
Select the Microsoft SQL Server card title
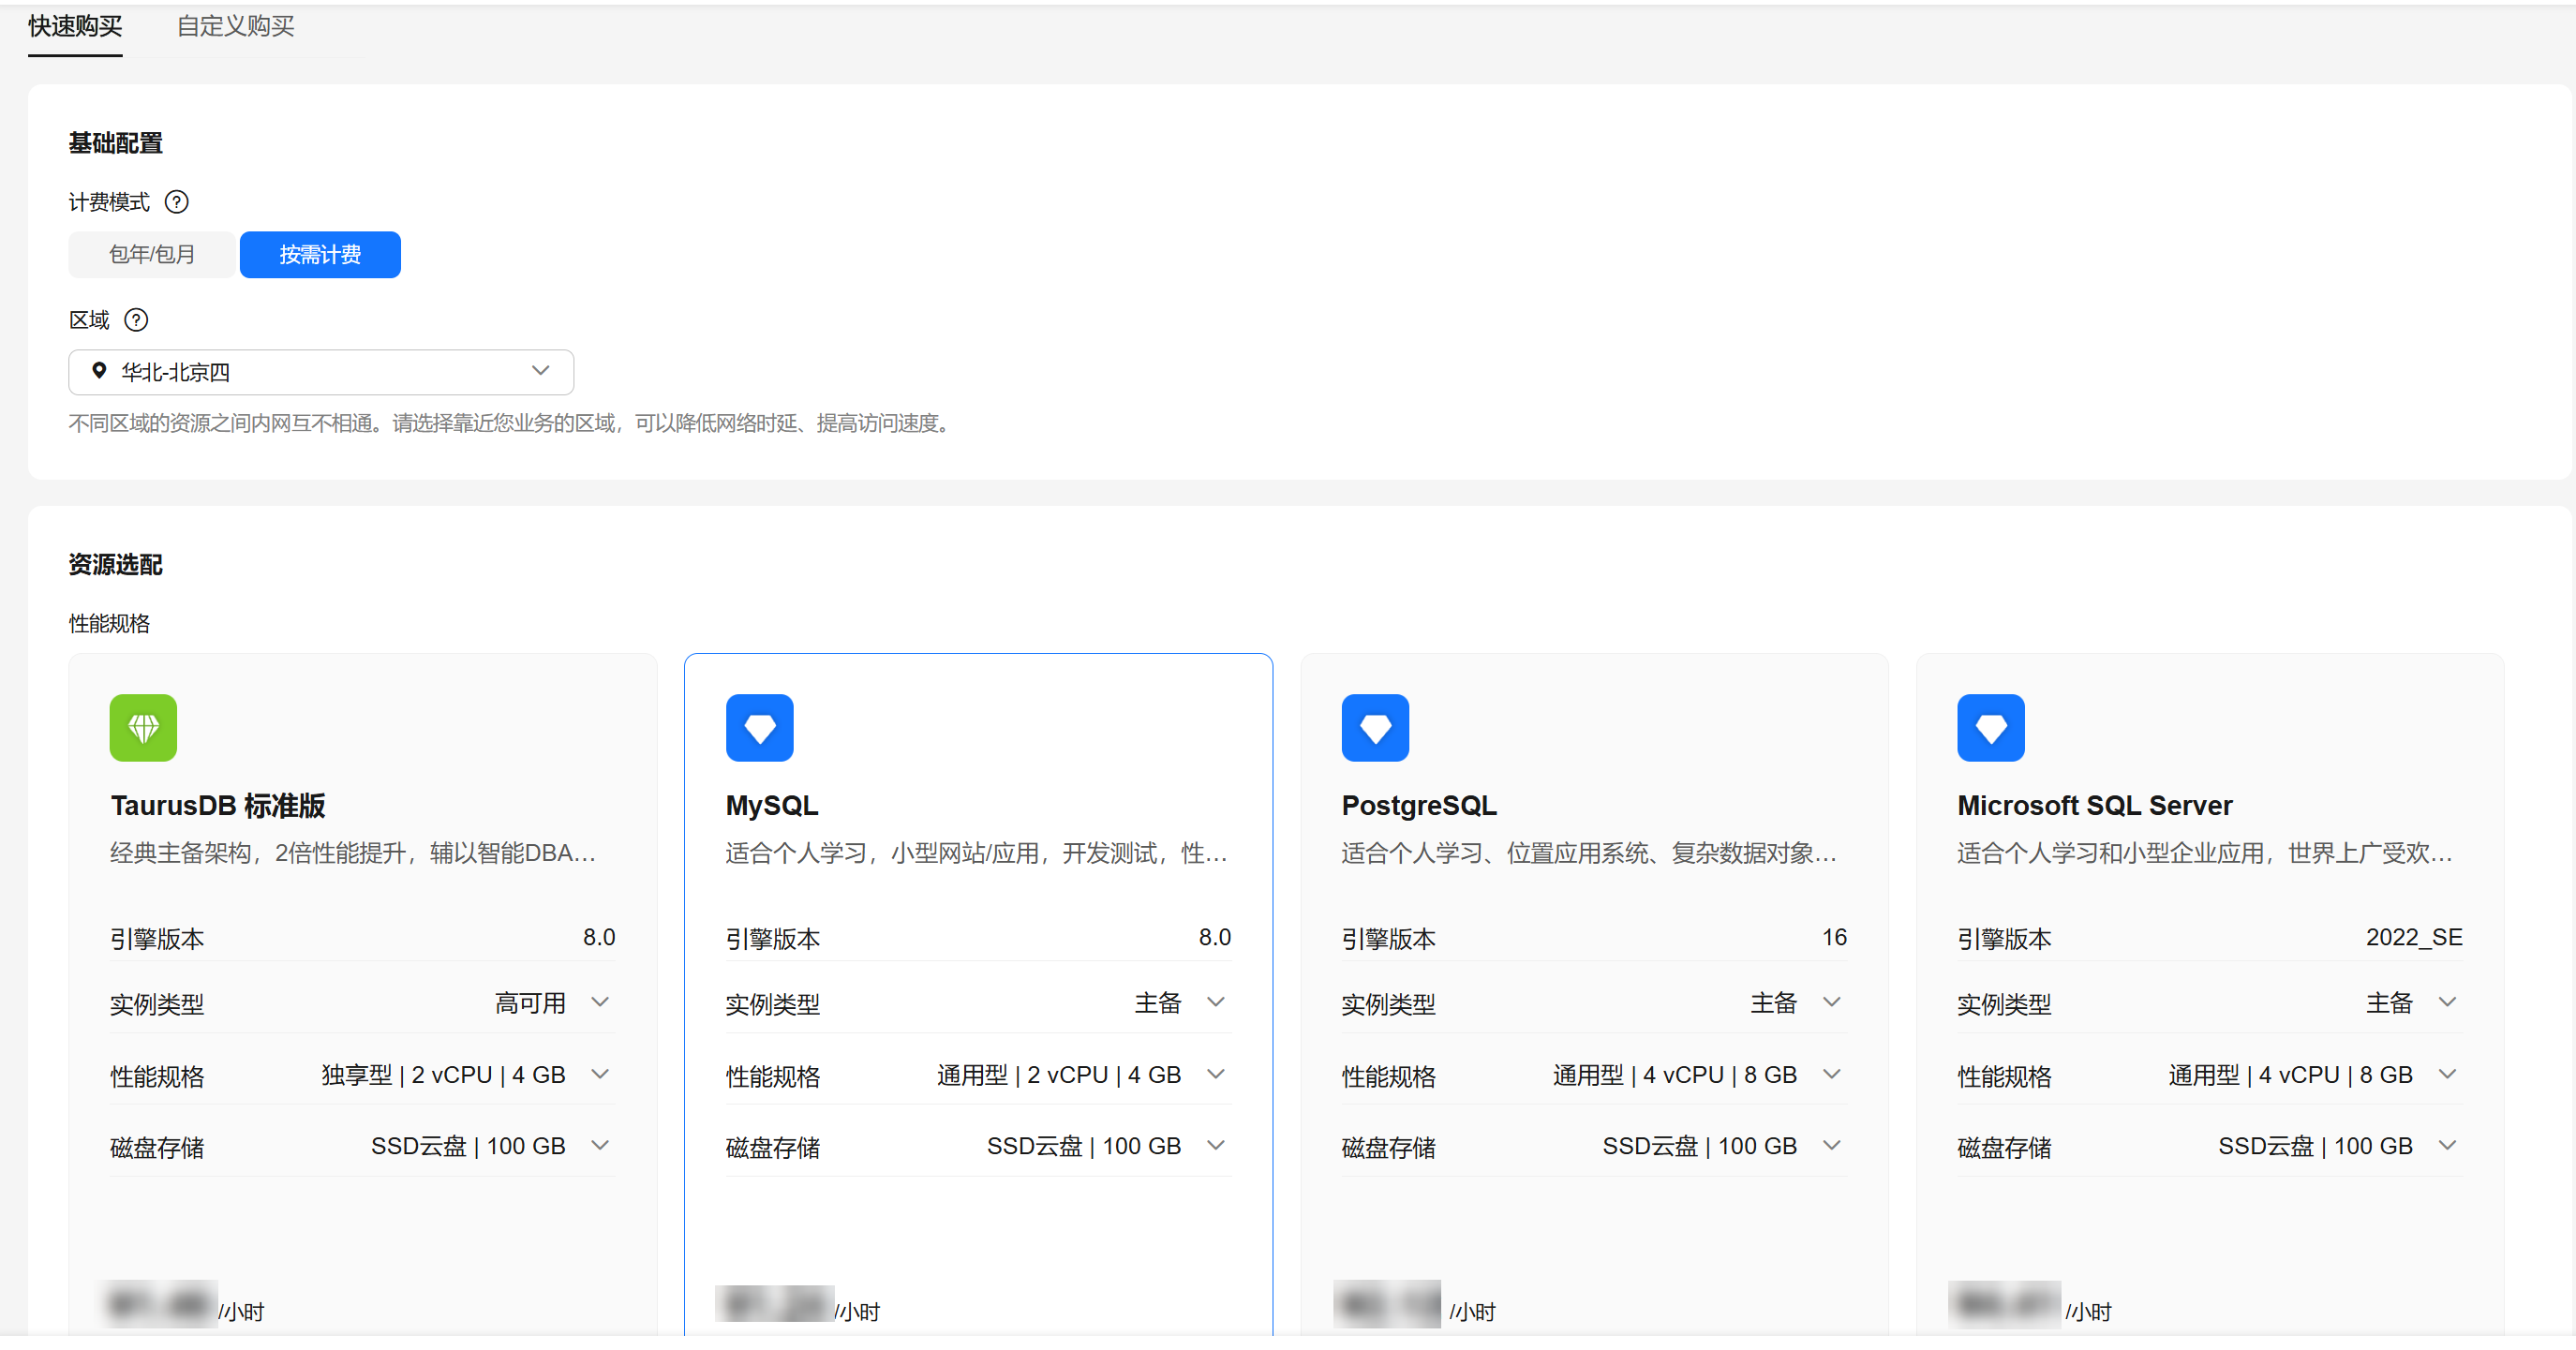2095,806
